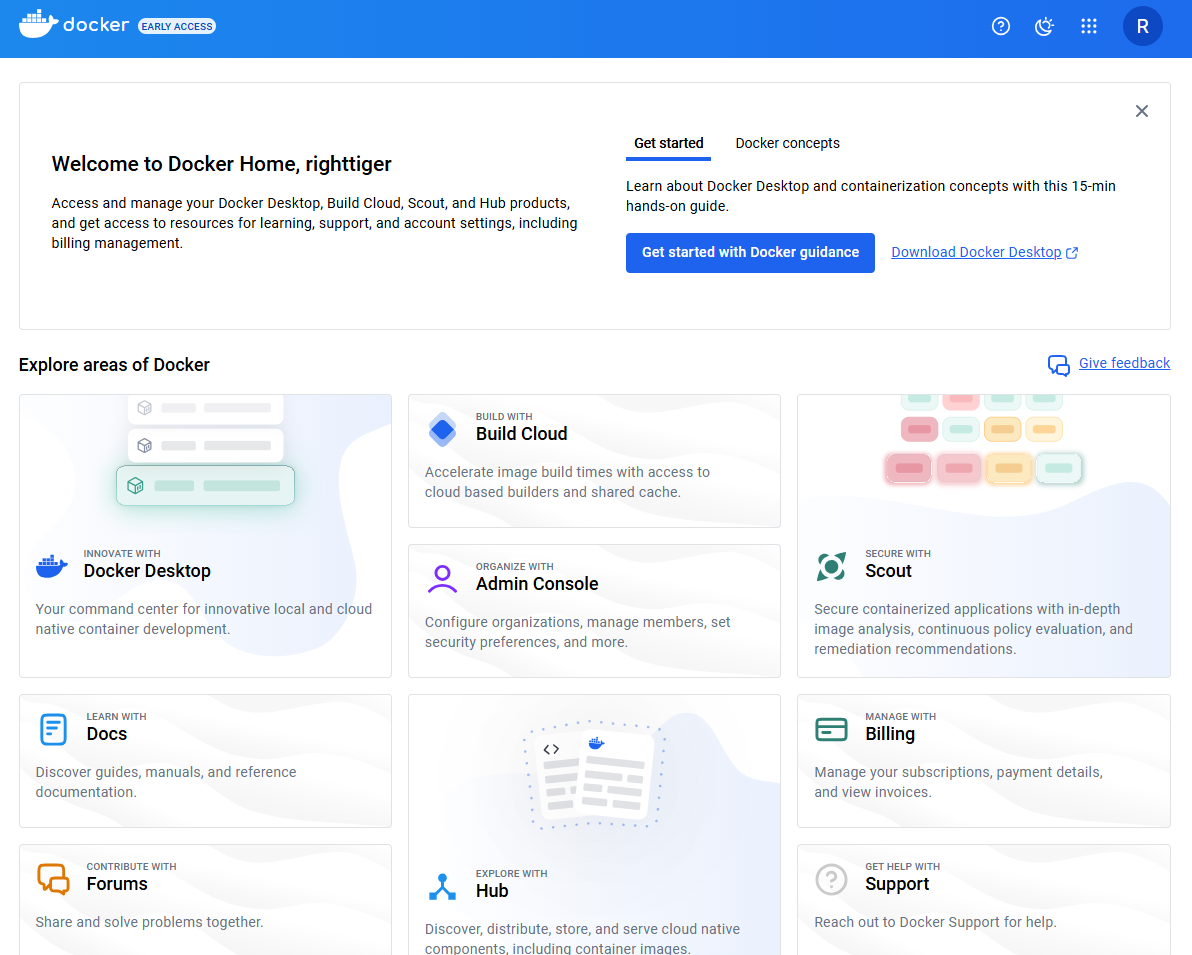Viewport: 1192px width, 955px height.
Task: Click 'SECURE WITH' label
Action: (x=898, y=554)
